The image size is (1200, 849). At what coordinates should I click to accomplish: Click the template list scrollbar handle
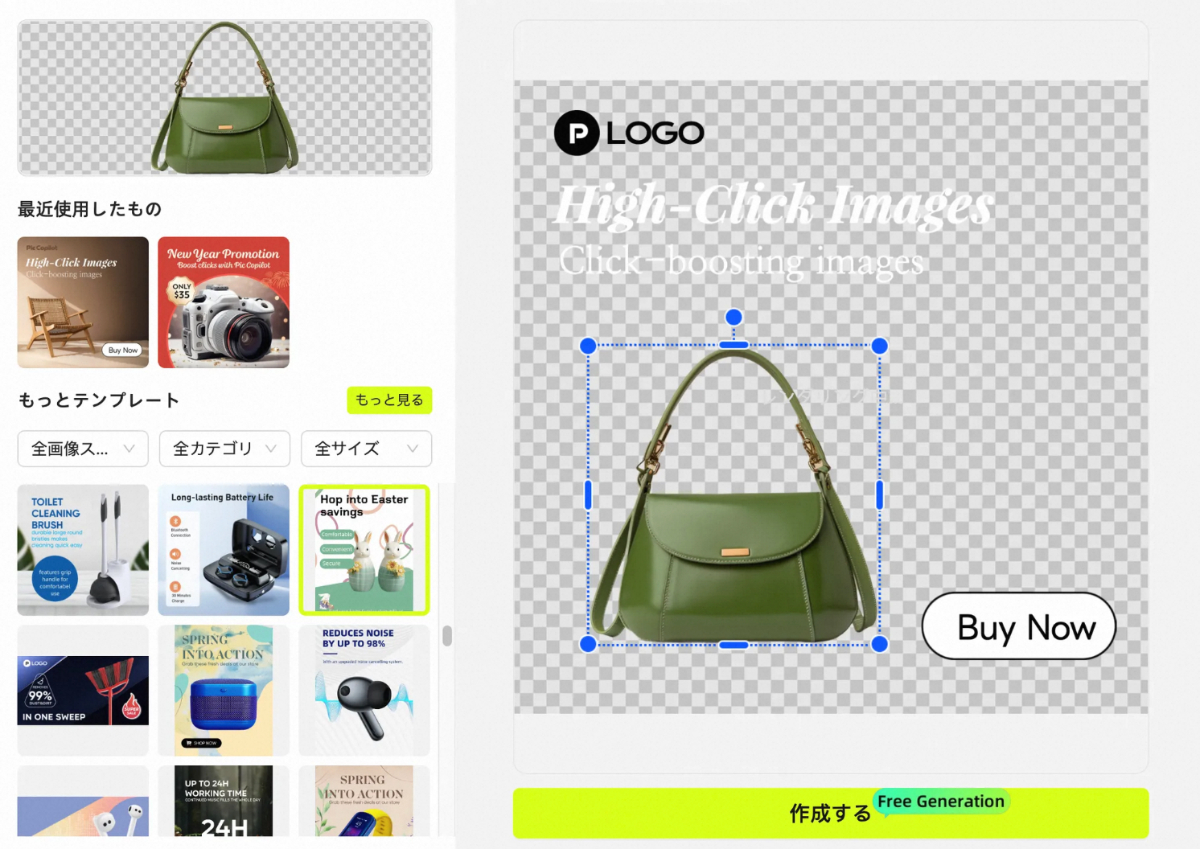[447, 636]
